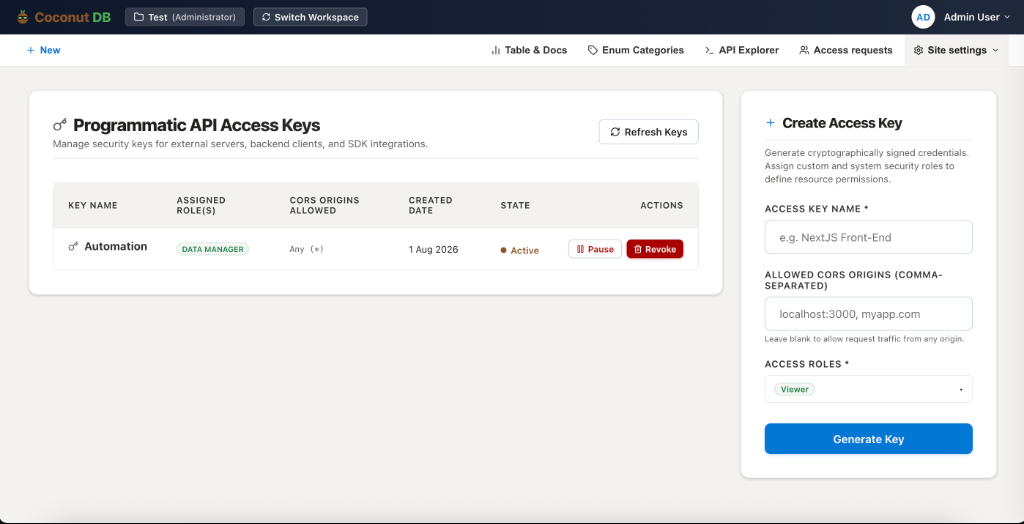This screenshot has width=1024, height=524.
Task: Click the tag icon of Enum Categories
Action: 593,50
